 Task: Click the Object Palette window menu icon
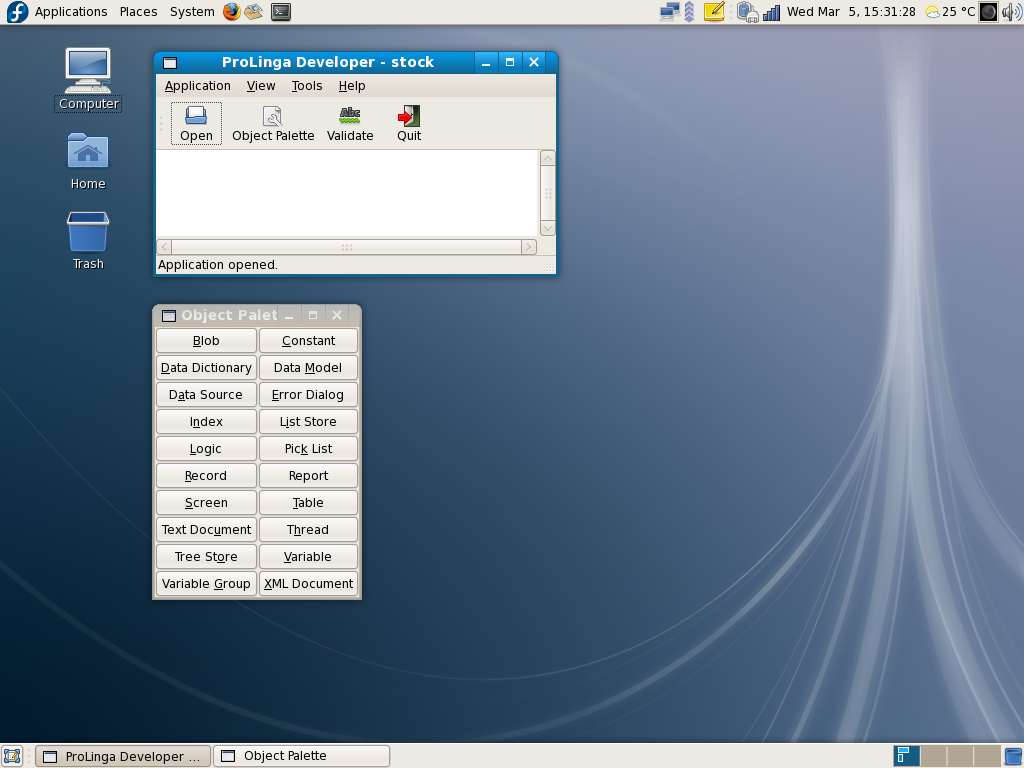pyautogui.click(x=168, y=315)
